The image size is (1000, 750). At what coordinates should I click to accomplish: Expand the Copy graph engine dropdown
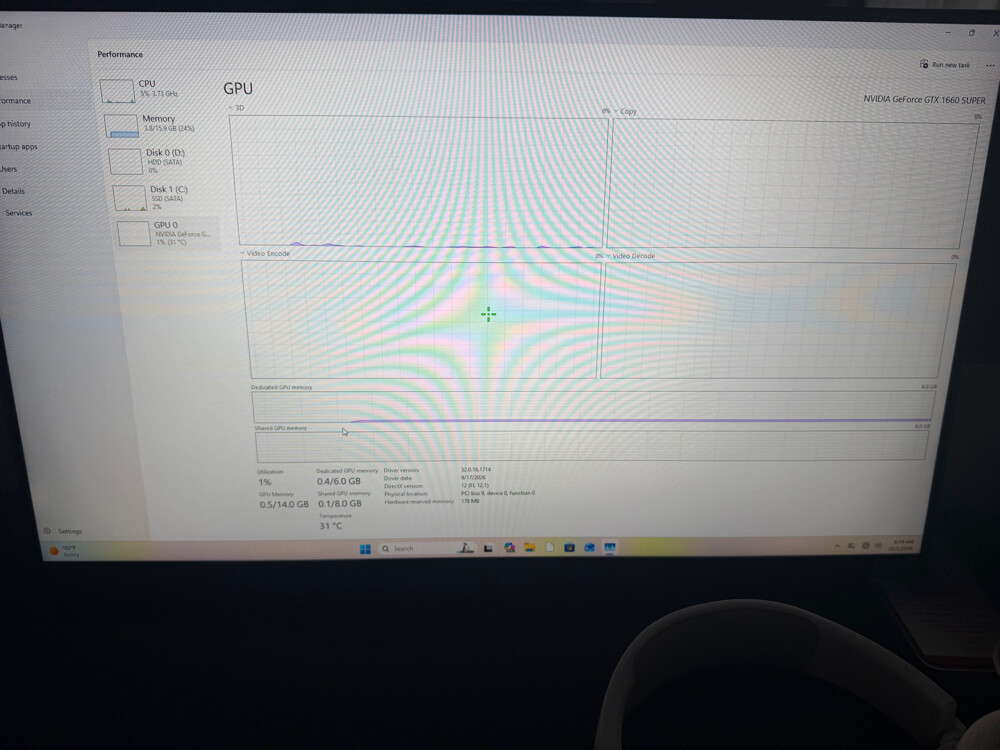pyautogui.click(x=626, y=111)
